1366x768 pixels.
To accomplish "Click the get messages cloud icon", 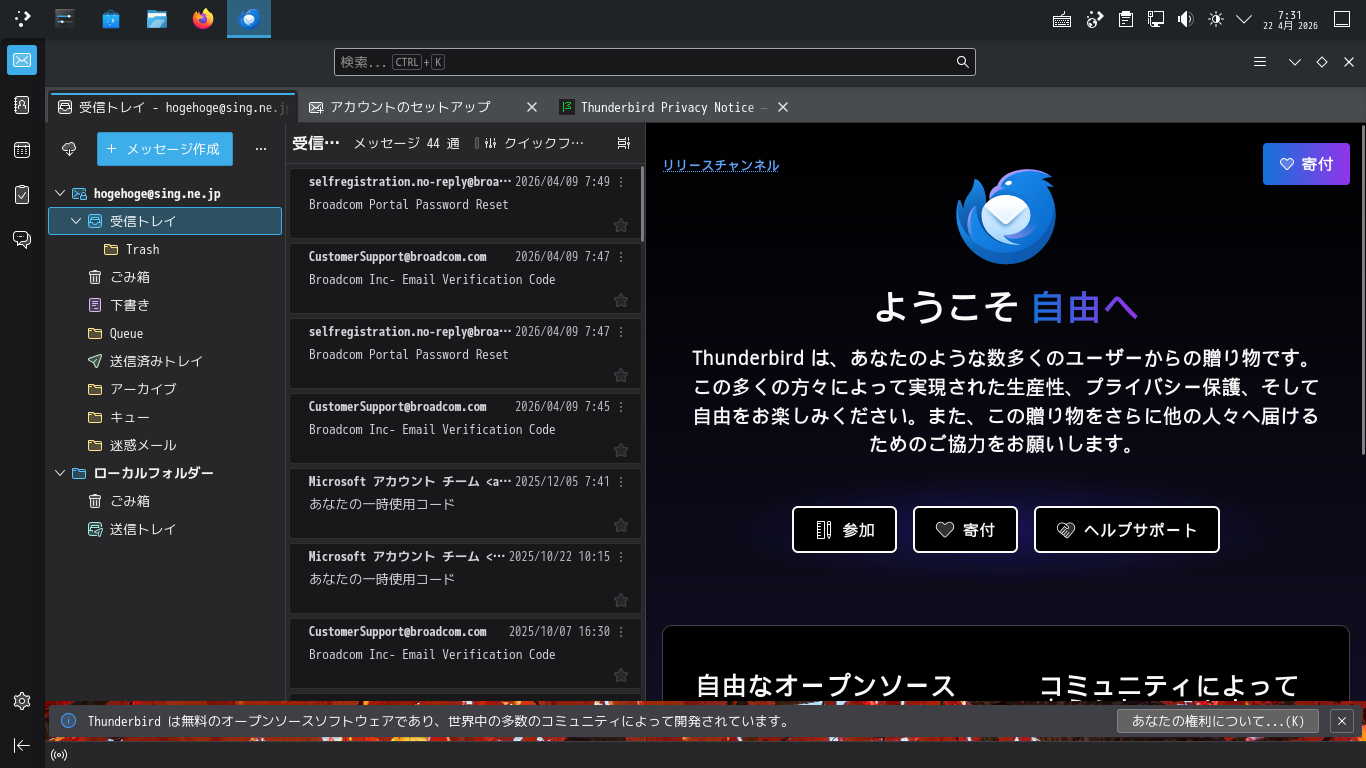I will 69,149.
